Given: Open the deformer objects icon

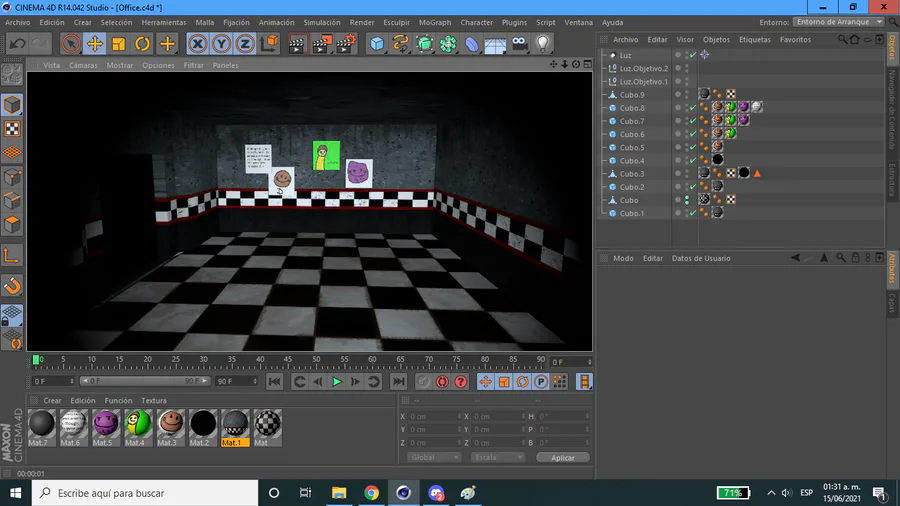Looking at the screenshot, I should point(471,44).
